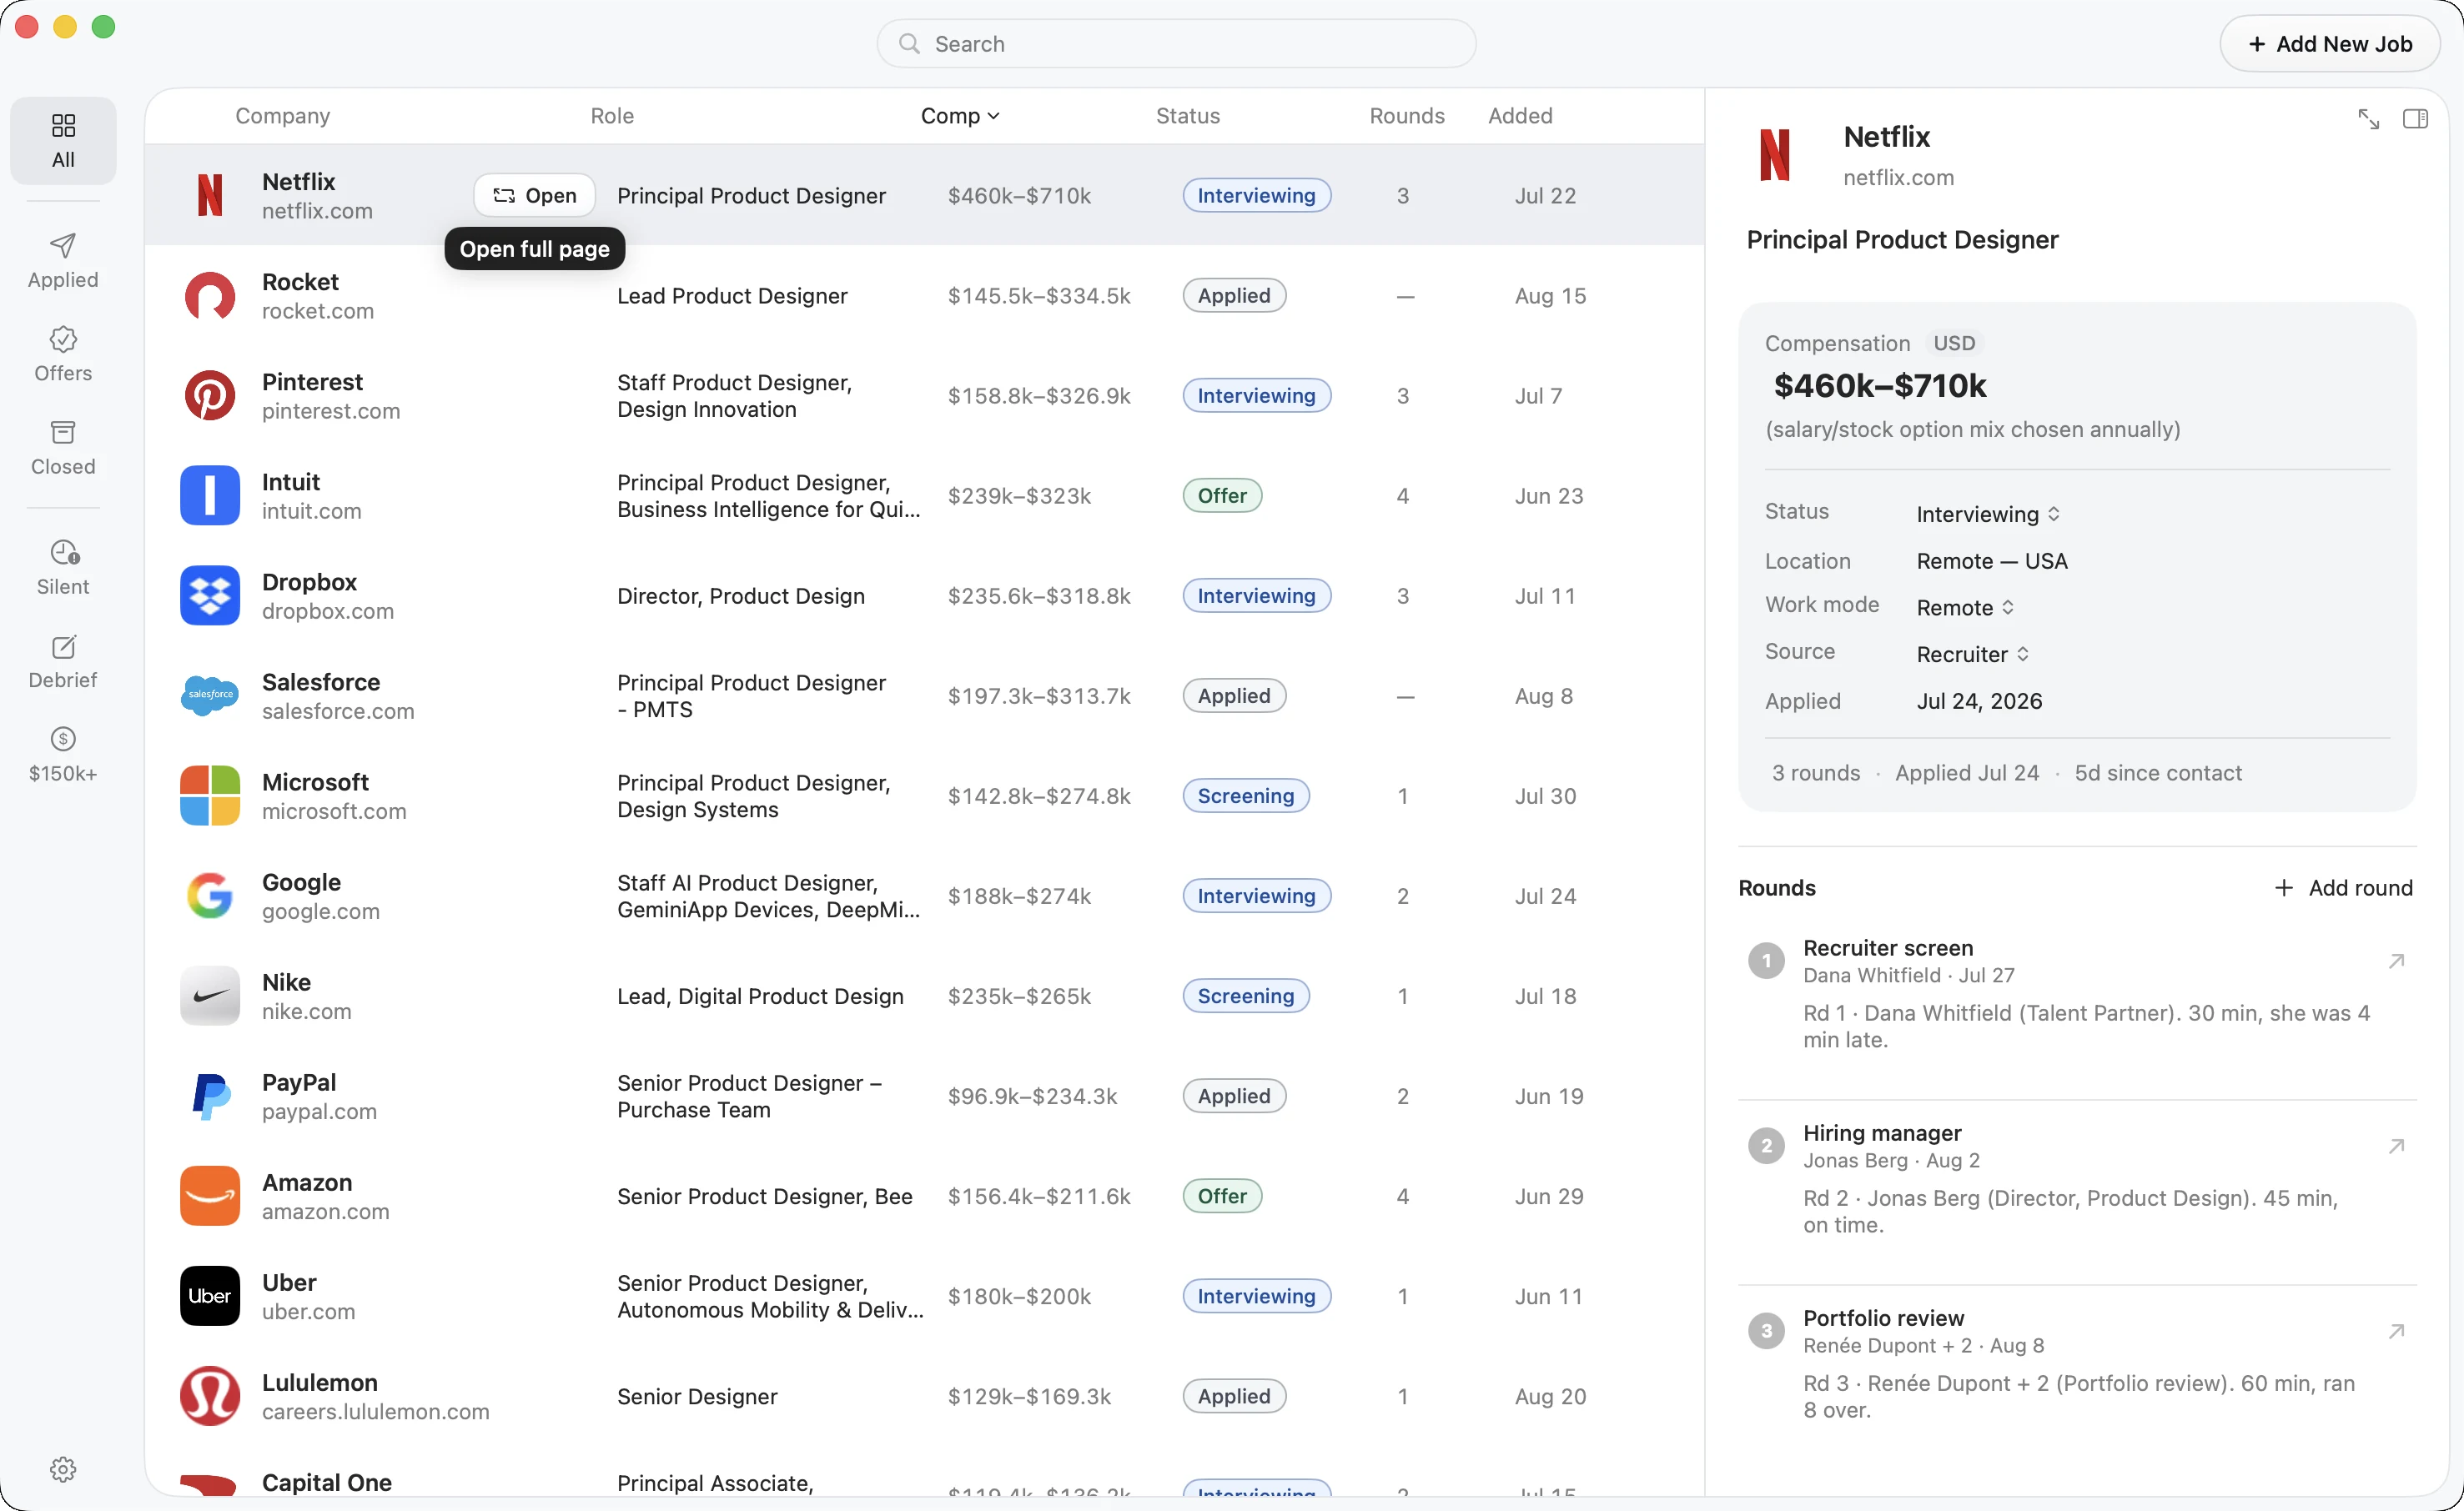Click the "$188k–$274k" Google comp cell
Screen dimensions: 2464x1511
tap(1019, 896)
